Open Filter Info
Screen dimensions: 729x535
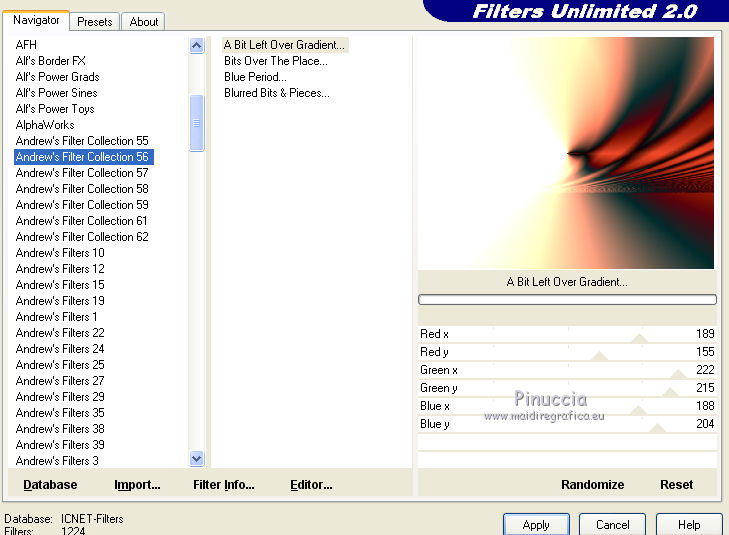click(224, 485)
